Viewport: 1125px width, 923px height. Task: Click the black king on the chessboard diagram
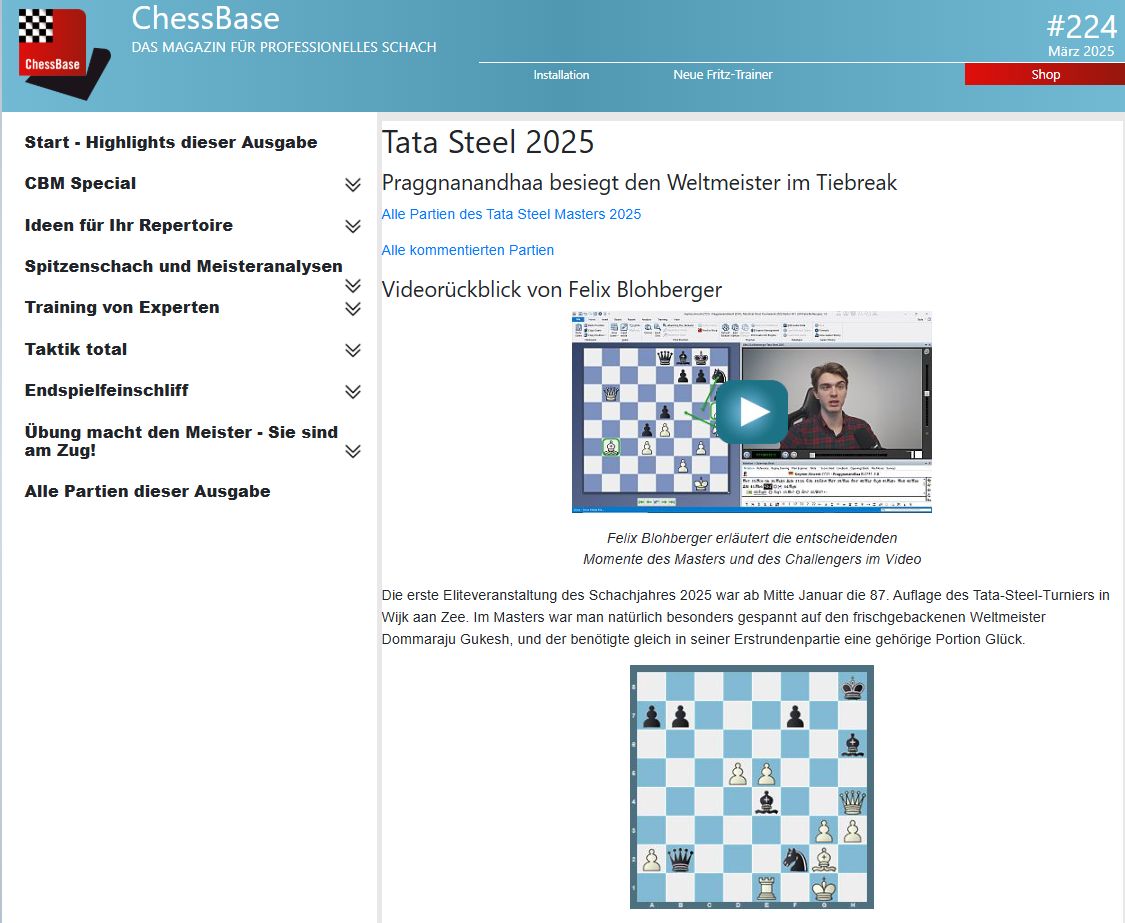tap(852, 687)
